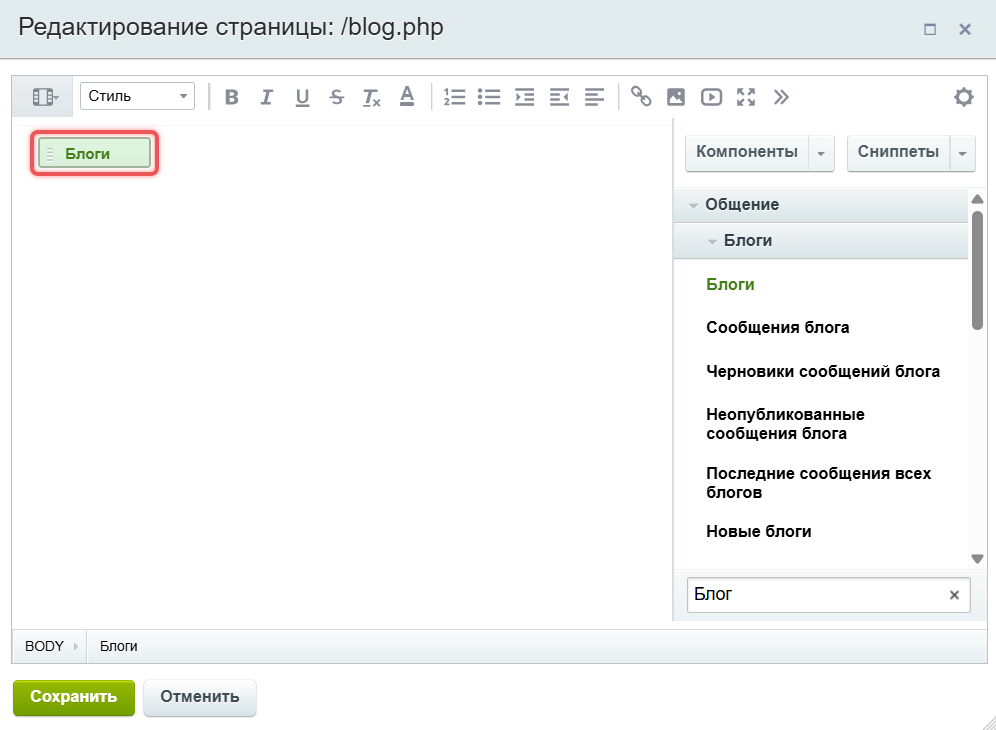Click the component list scrollbar thumb
This screenshot has height=730, width=996.
click(978, 271)
